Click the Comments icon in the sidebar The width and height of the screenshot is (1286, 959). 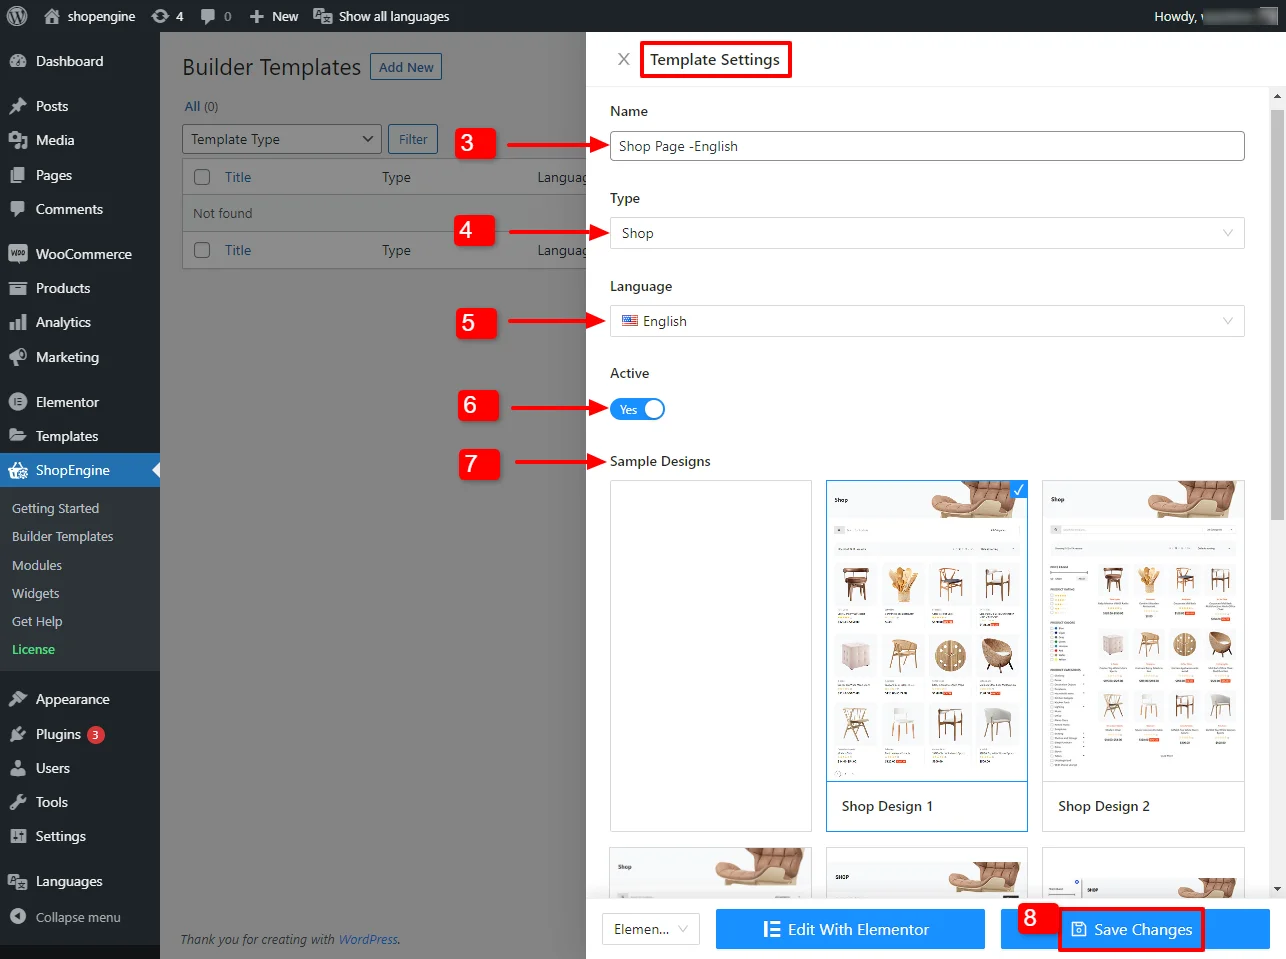point(18,209)
